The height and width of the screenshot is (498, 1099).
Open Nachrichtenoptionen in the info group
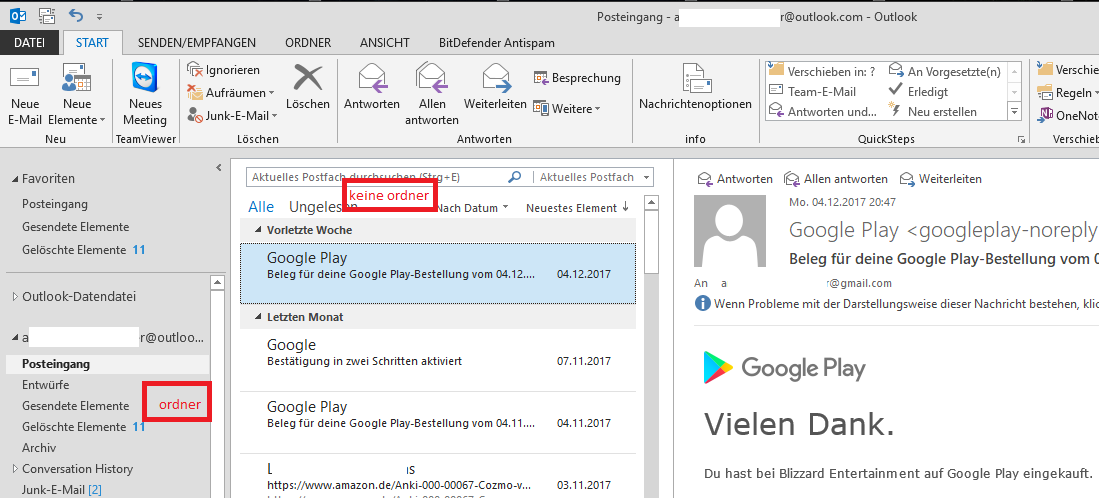[695, 86]
